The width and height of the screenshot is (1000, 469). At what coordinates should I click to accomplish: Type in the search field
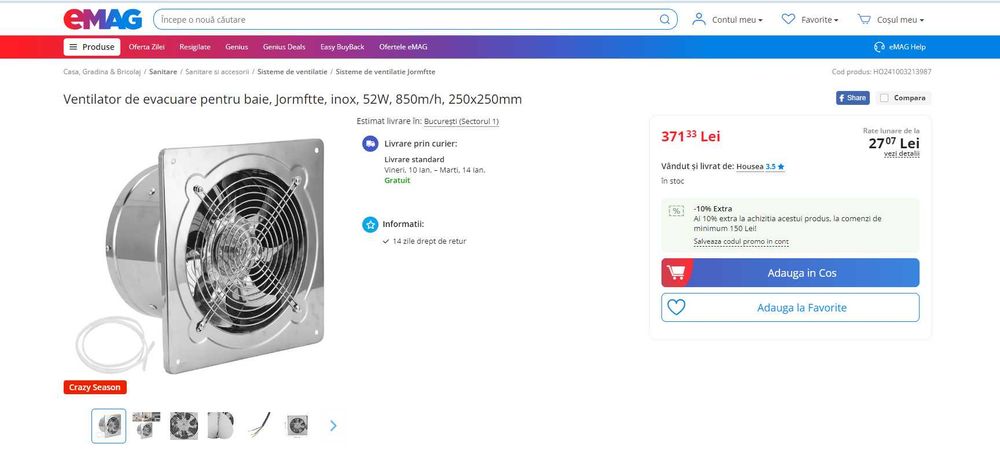tap(400, 19)
